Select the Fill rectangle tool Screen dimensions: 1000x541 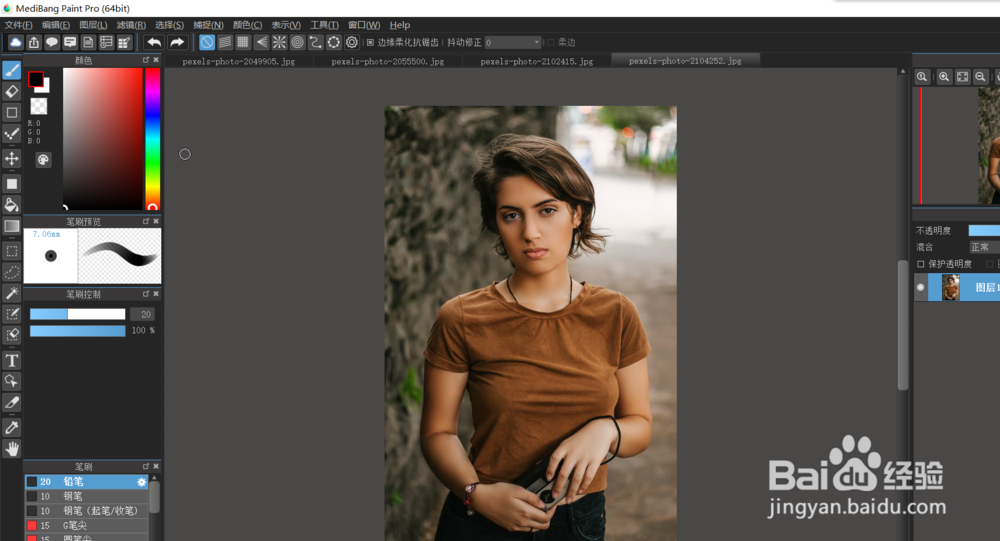coord(11,184)
